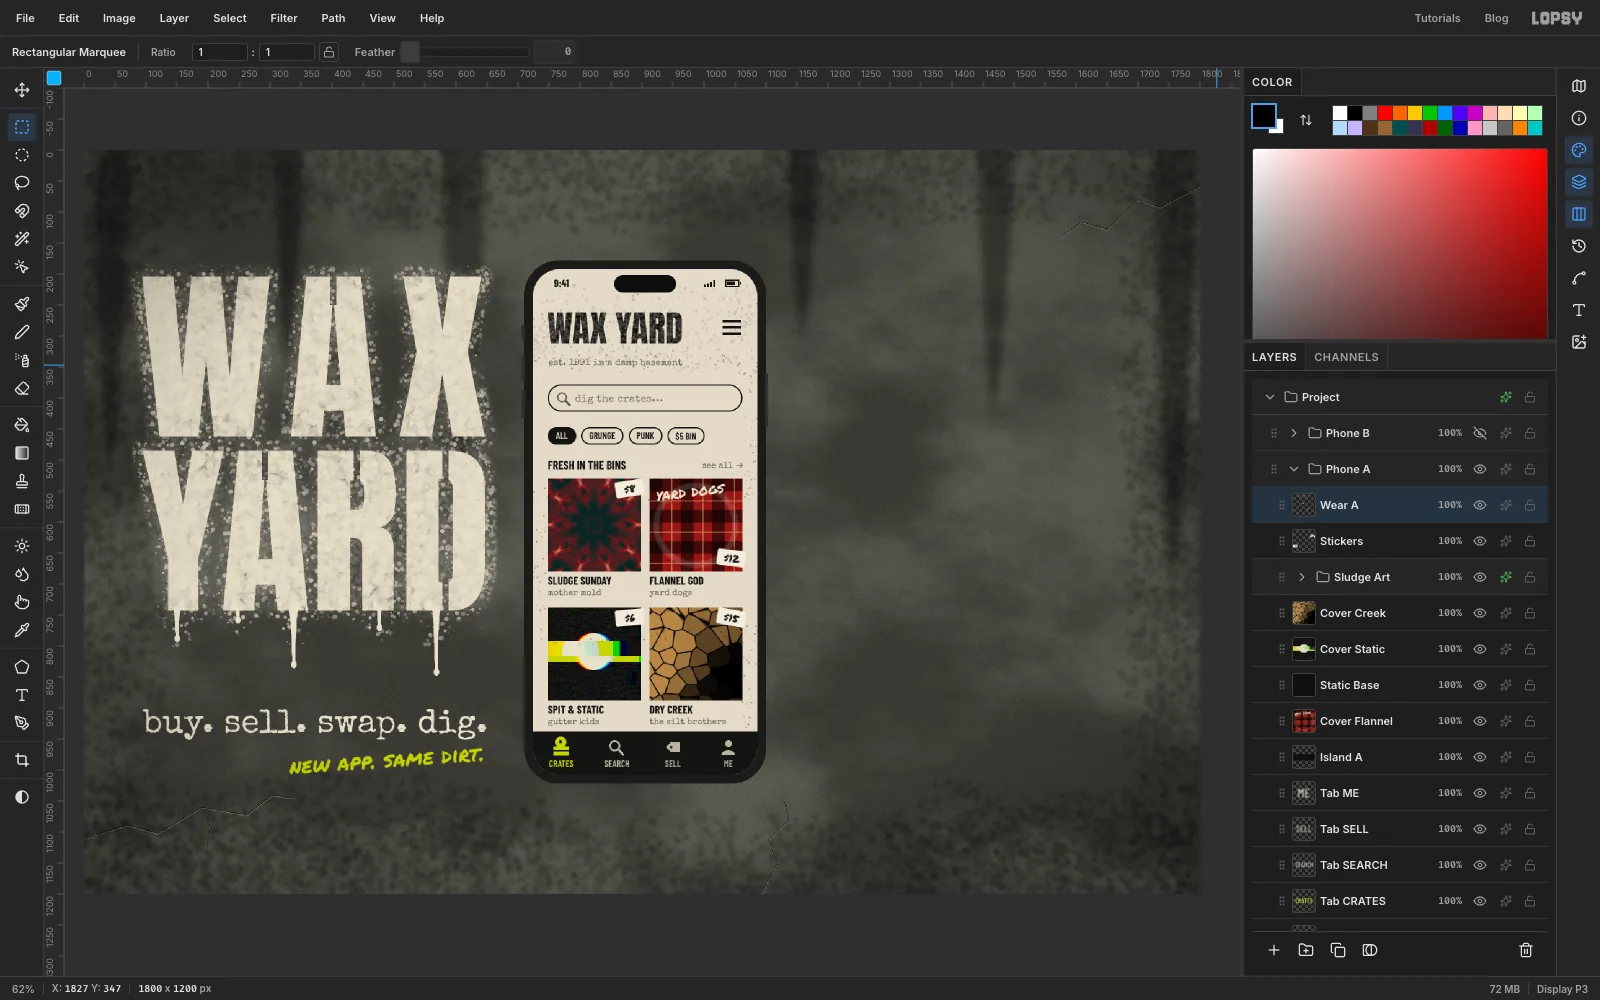Click the first Ratio input field
The height and width of the screenshot is (1000, 1600).
coord(220,52)
